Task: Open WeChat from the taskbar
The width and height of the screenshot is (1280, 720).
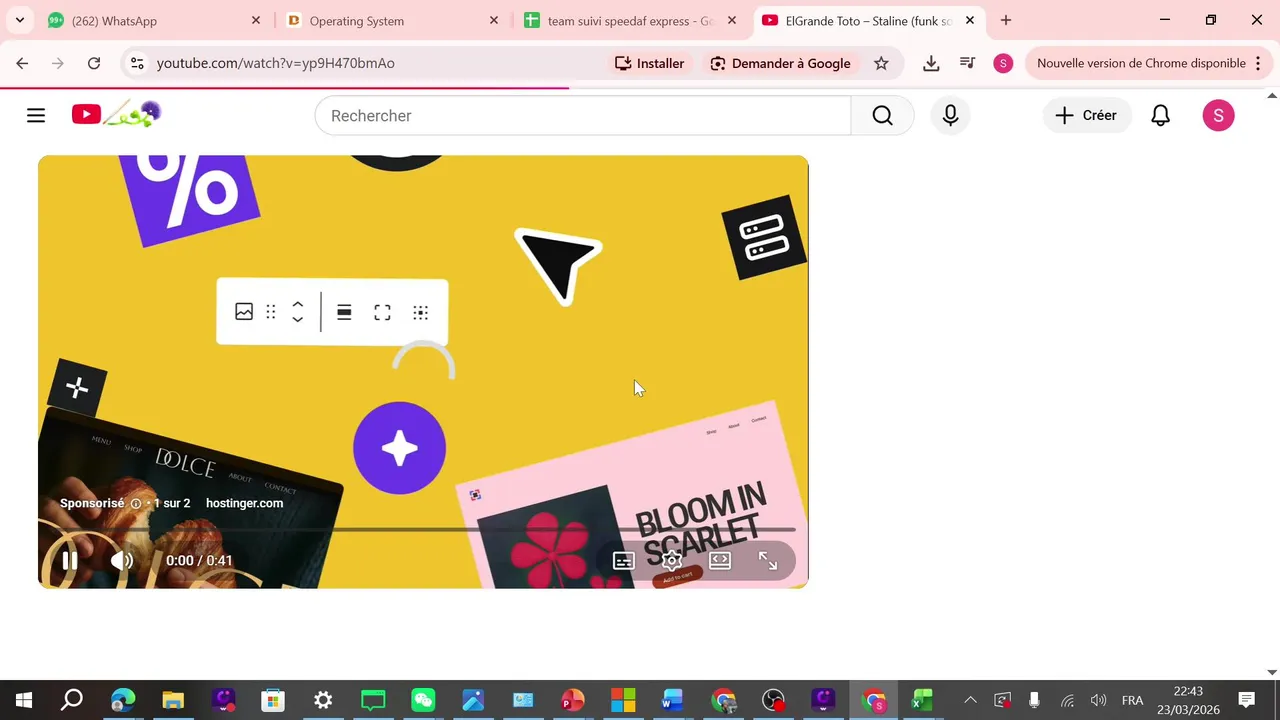Action: pos(423,700)
